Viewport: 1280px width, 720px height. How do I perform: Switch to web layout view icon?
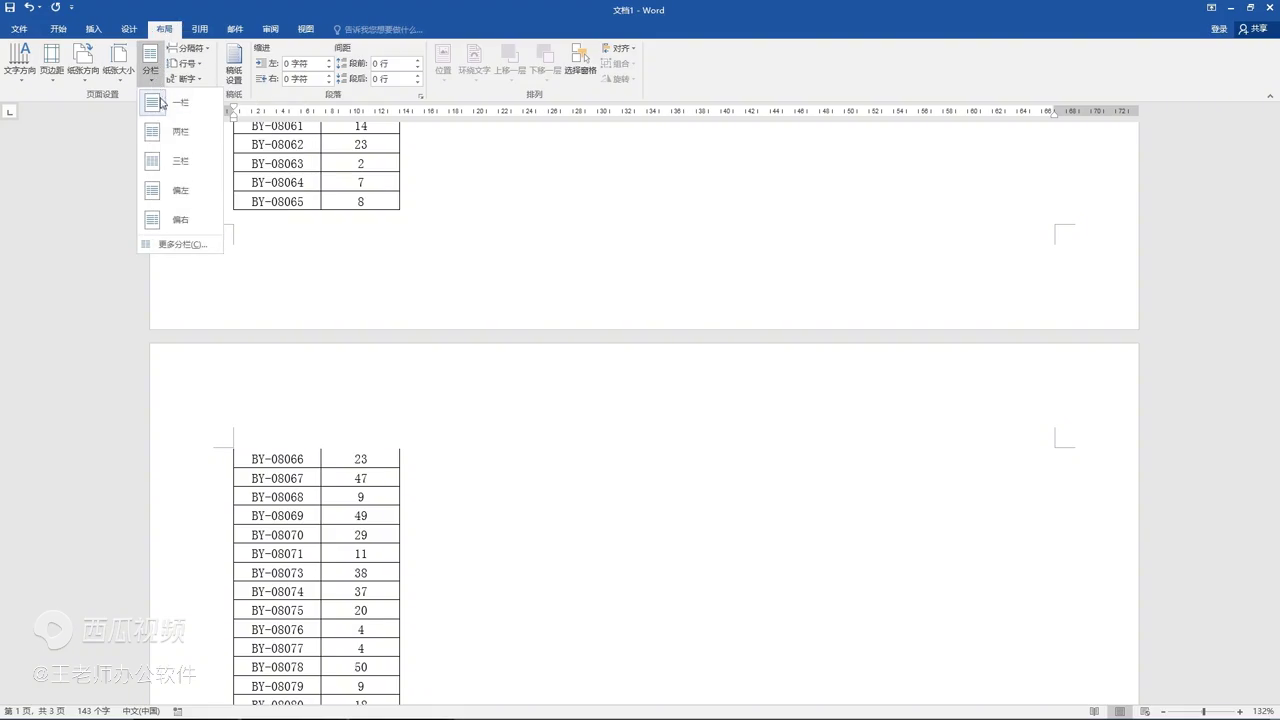pyautogui.click(x=1145, y=711)
